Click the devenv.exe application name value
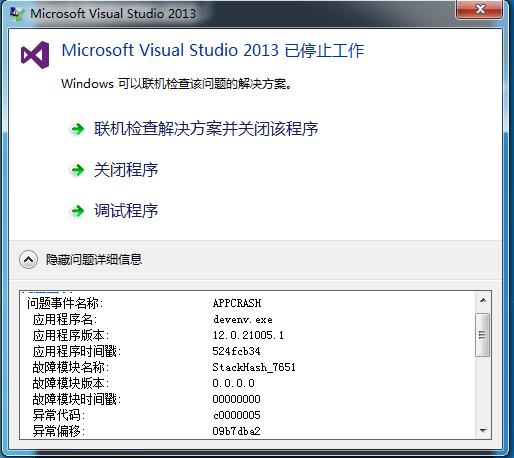 (x=243, y=319)
